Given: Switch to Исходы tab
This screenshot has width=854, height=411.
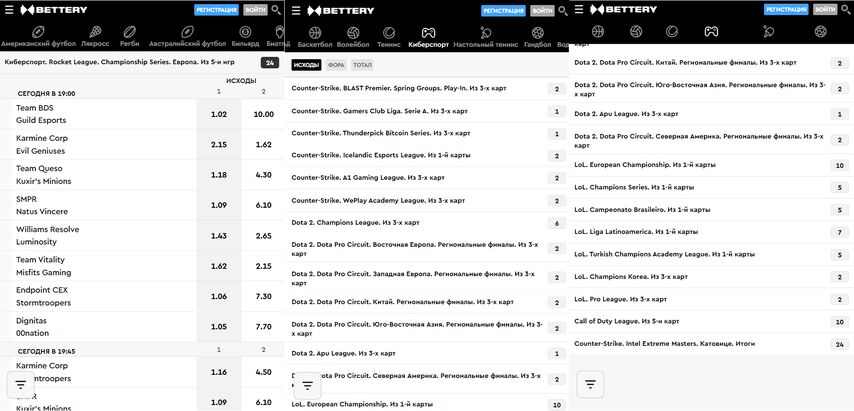Looking at the screenshot, I should (306, 65).
